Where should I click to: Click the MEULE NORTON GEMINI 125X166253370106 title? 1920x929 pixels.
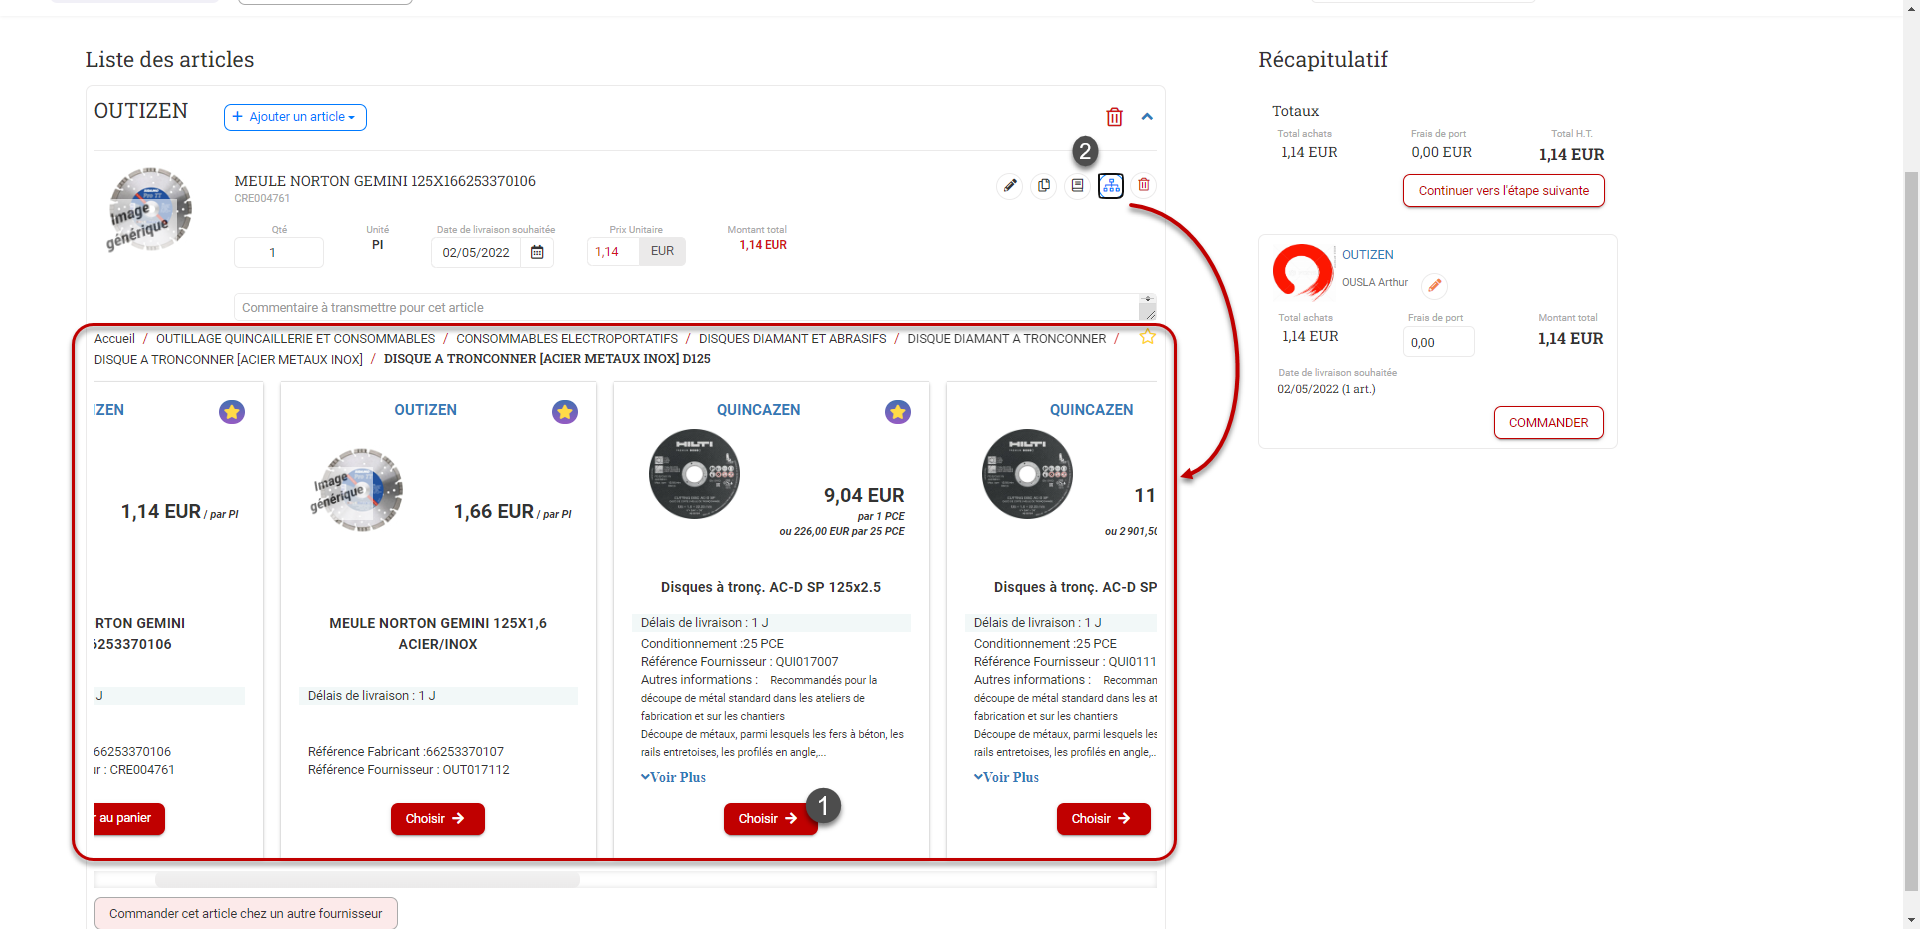coord(385,181)
